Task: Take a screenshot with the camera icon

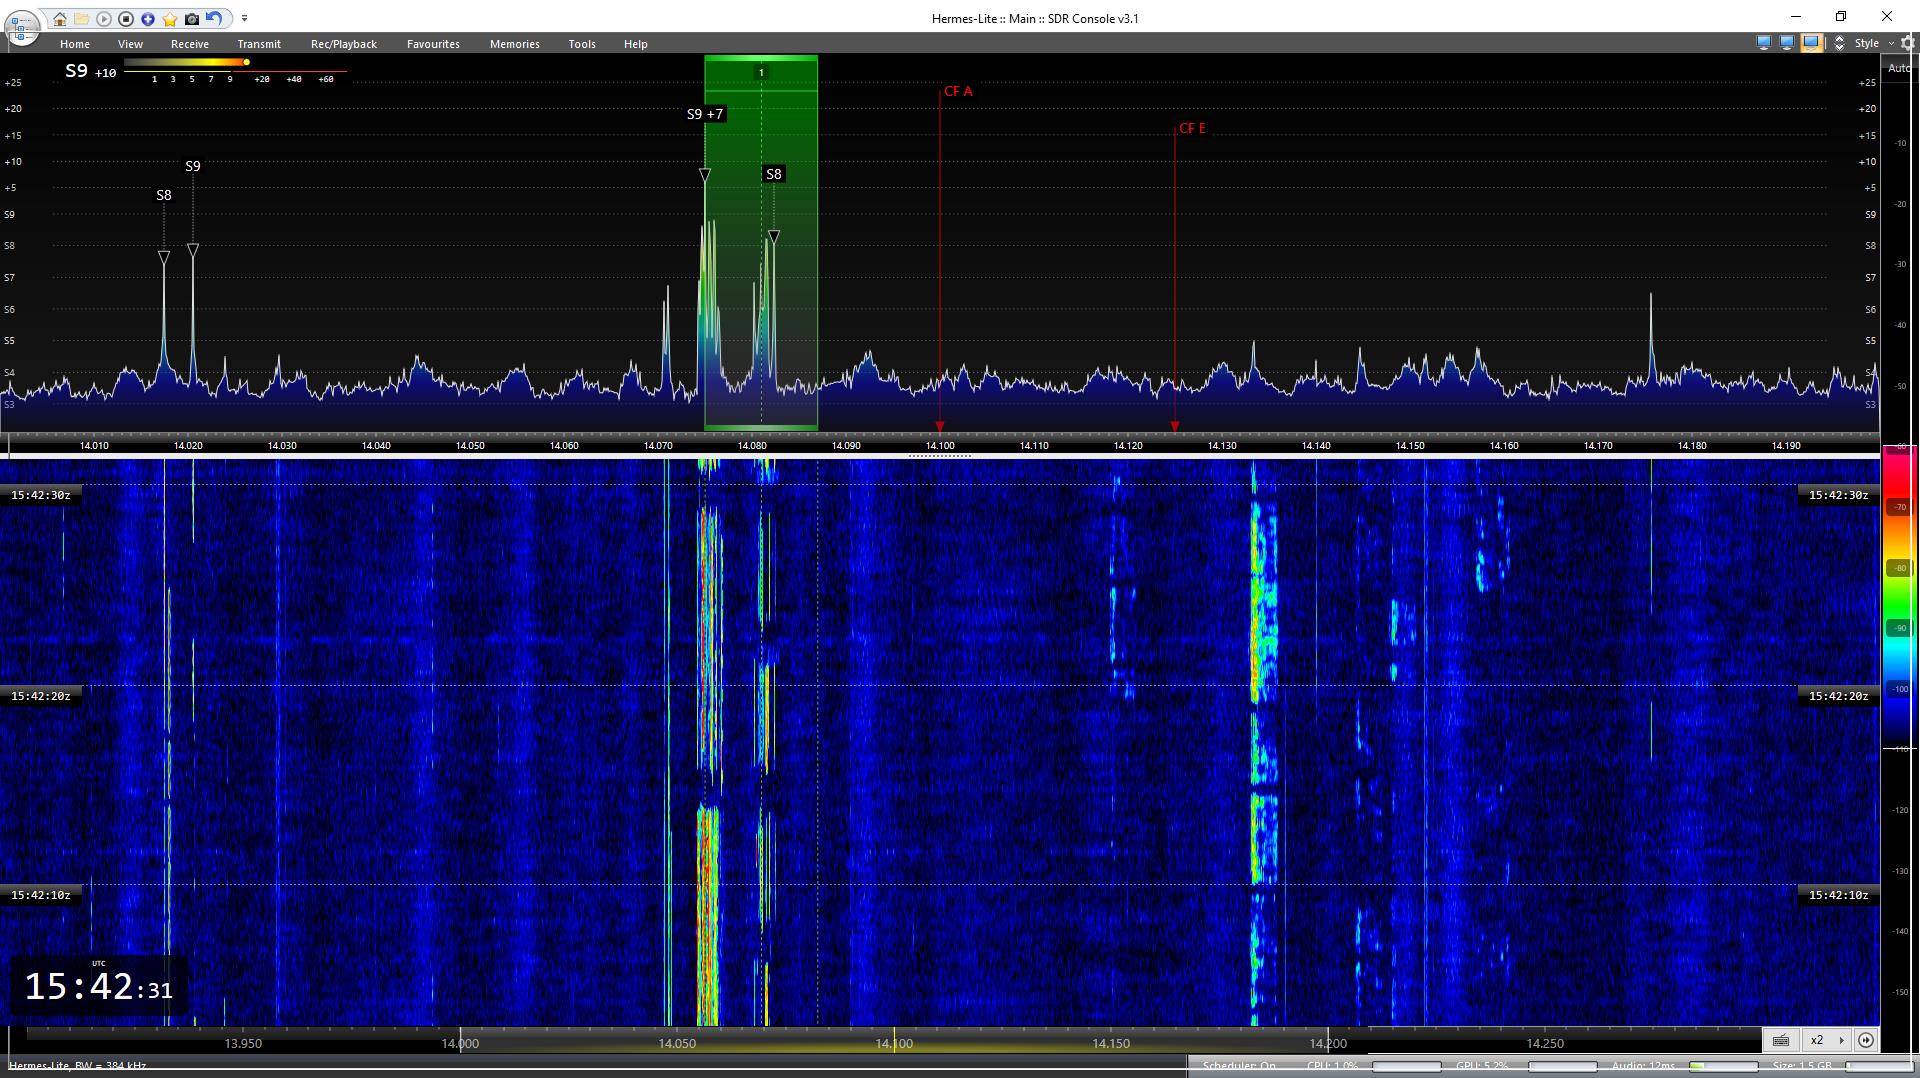Action: point(192,19)
